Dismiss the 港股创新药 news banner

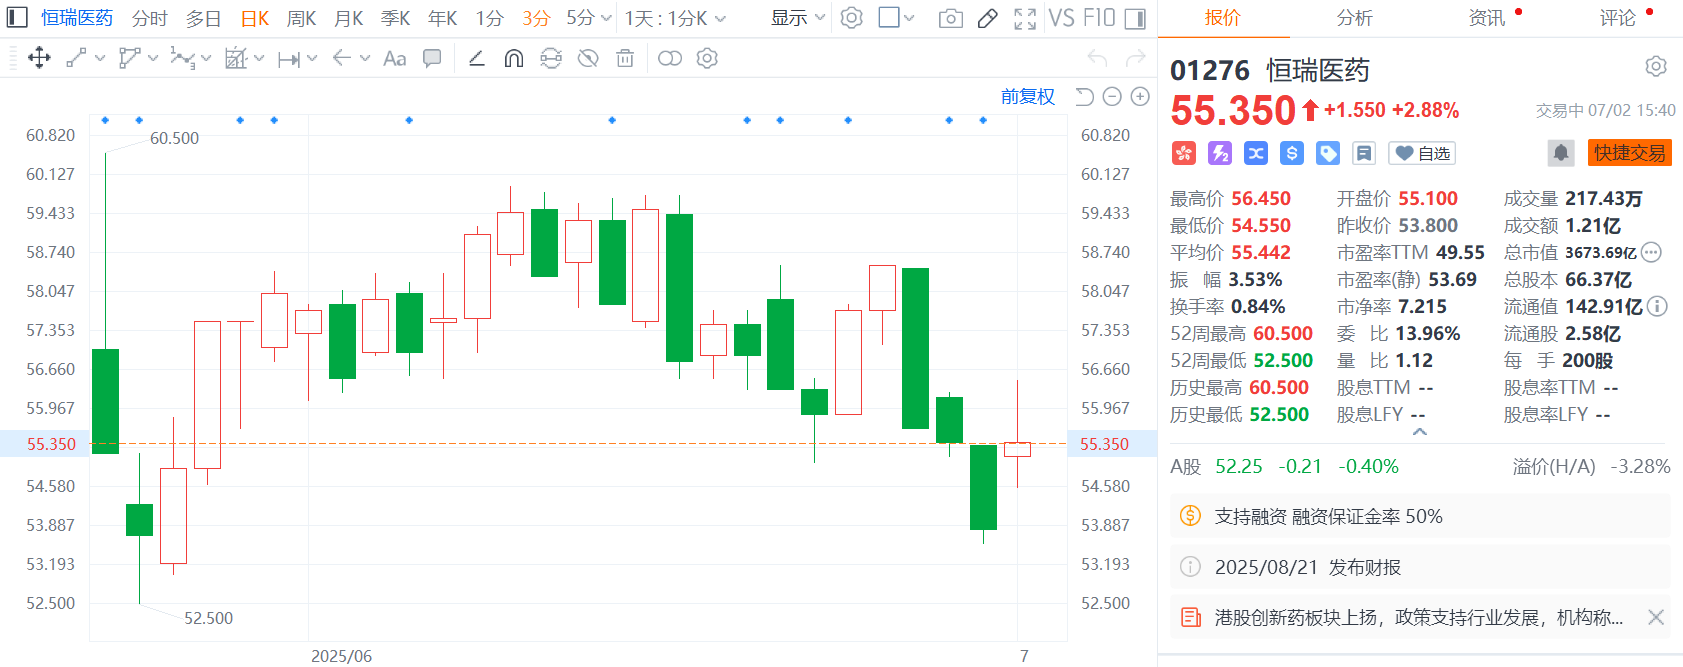(x=1656, y=617)
